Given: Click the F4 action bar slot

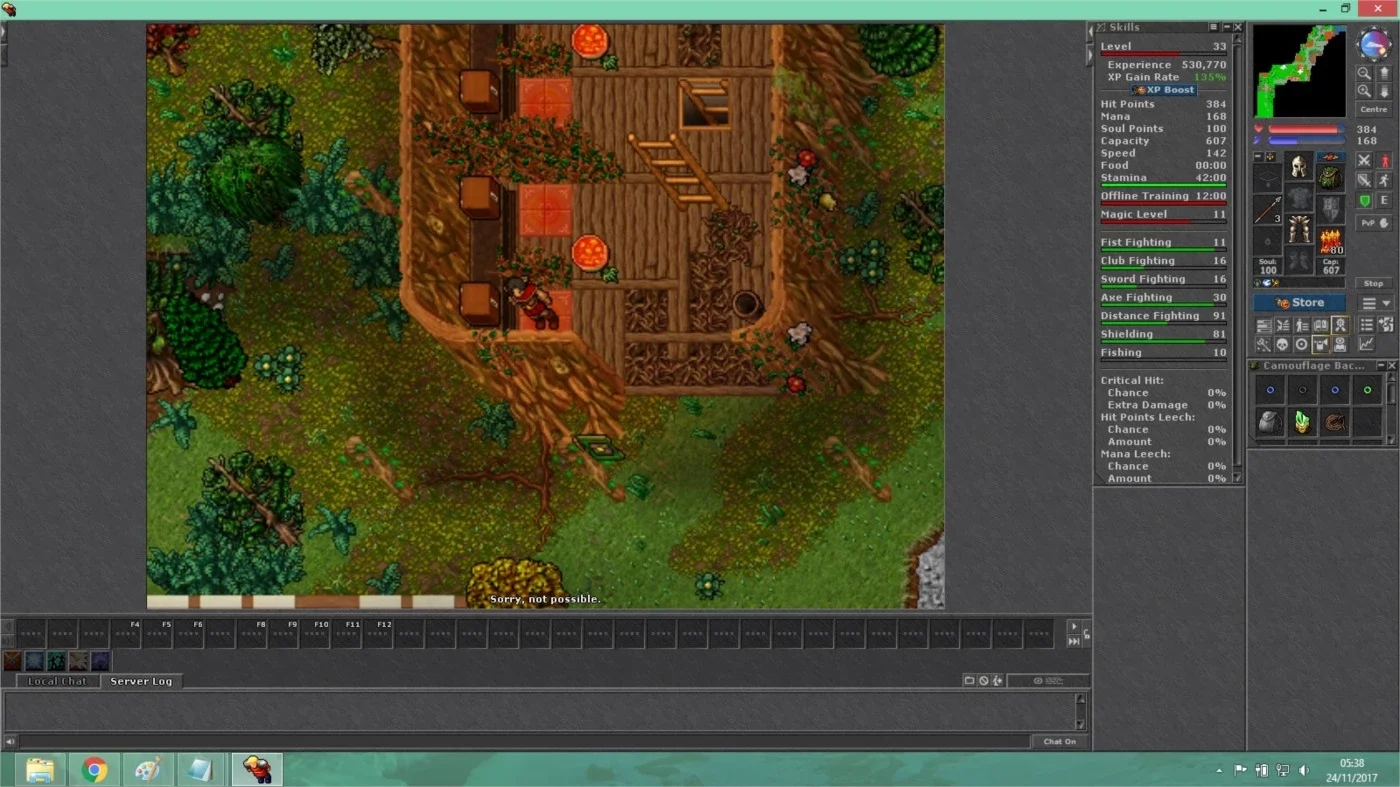Looking at the screenshot, I should tap(127, 633).
